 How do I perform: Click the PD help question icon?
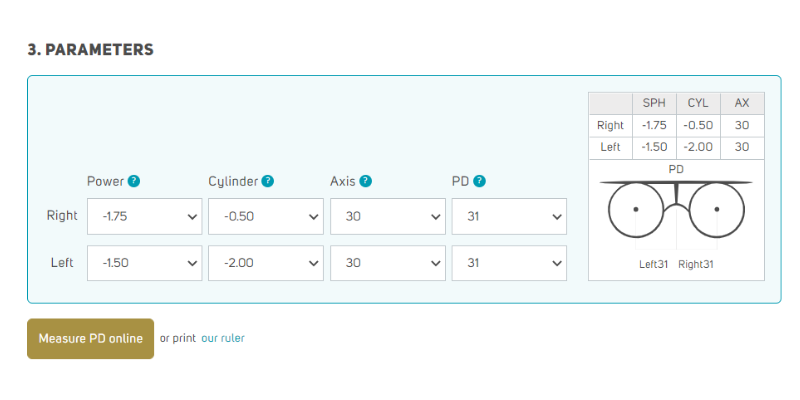click(x=479, y=182)
